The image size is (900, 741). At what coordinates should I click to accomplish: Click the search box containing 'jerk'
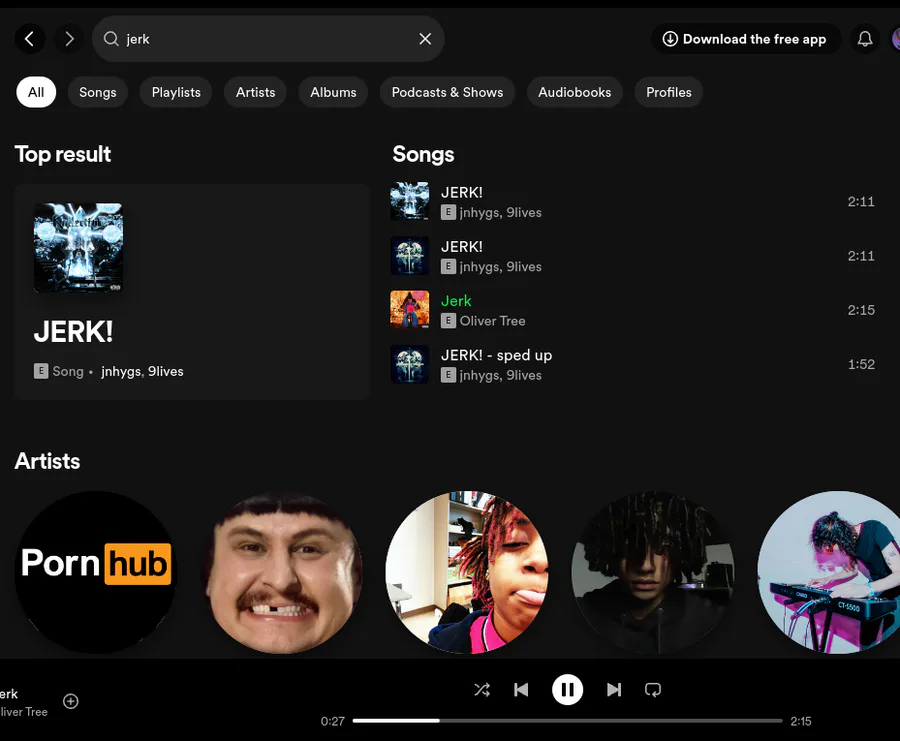pos(268,39)
